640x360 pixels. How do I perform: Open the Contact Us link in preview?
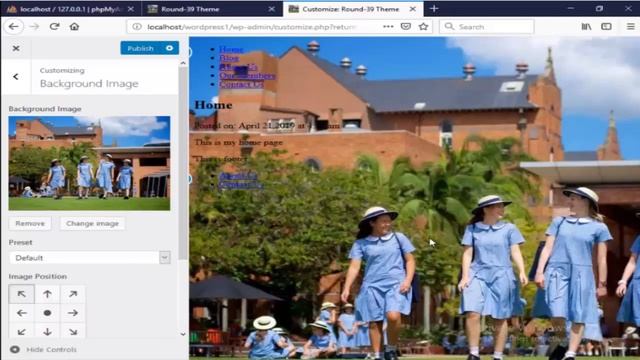click(x=241, y=84)
